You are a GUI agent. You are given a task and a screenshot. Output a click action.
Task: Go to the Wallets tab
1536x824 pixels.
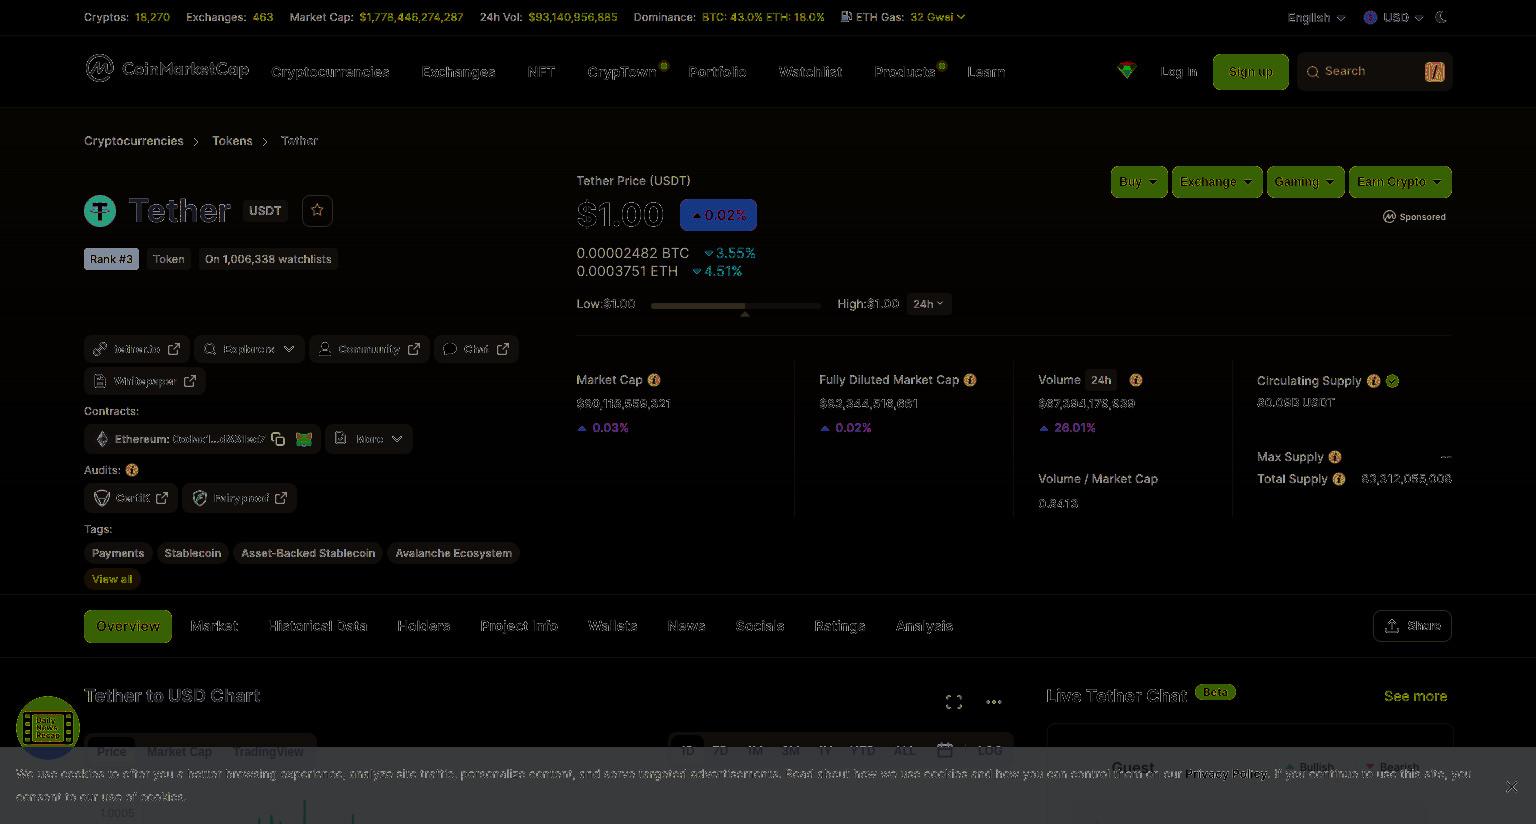(x=613, y=626)
